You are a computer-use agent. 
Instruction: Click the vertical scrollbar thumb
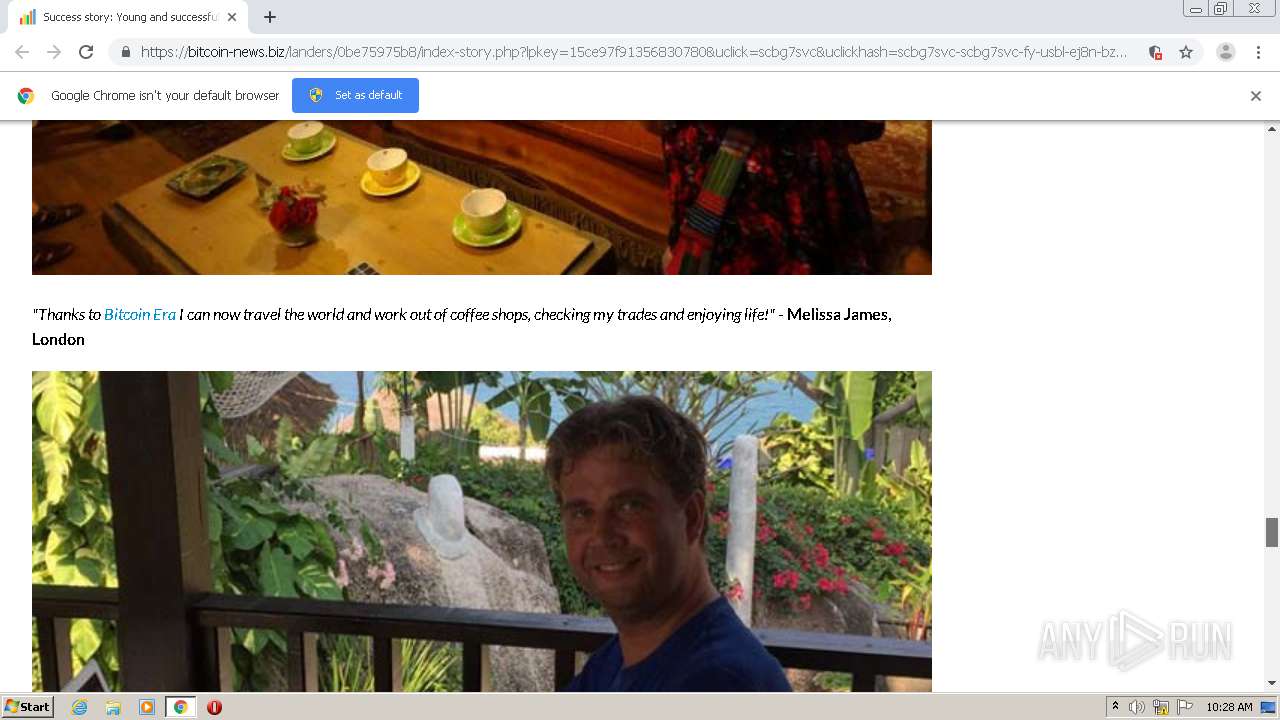(1272, 532)
